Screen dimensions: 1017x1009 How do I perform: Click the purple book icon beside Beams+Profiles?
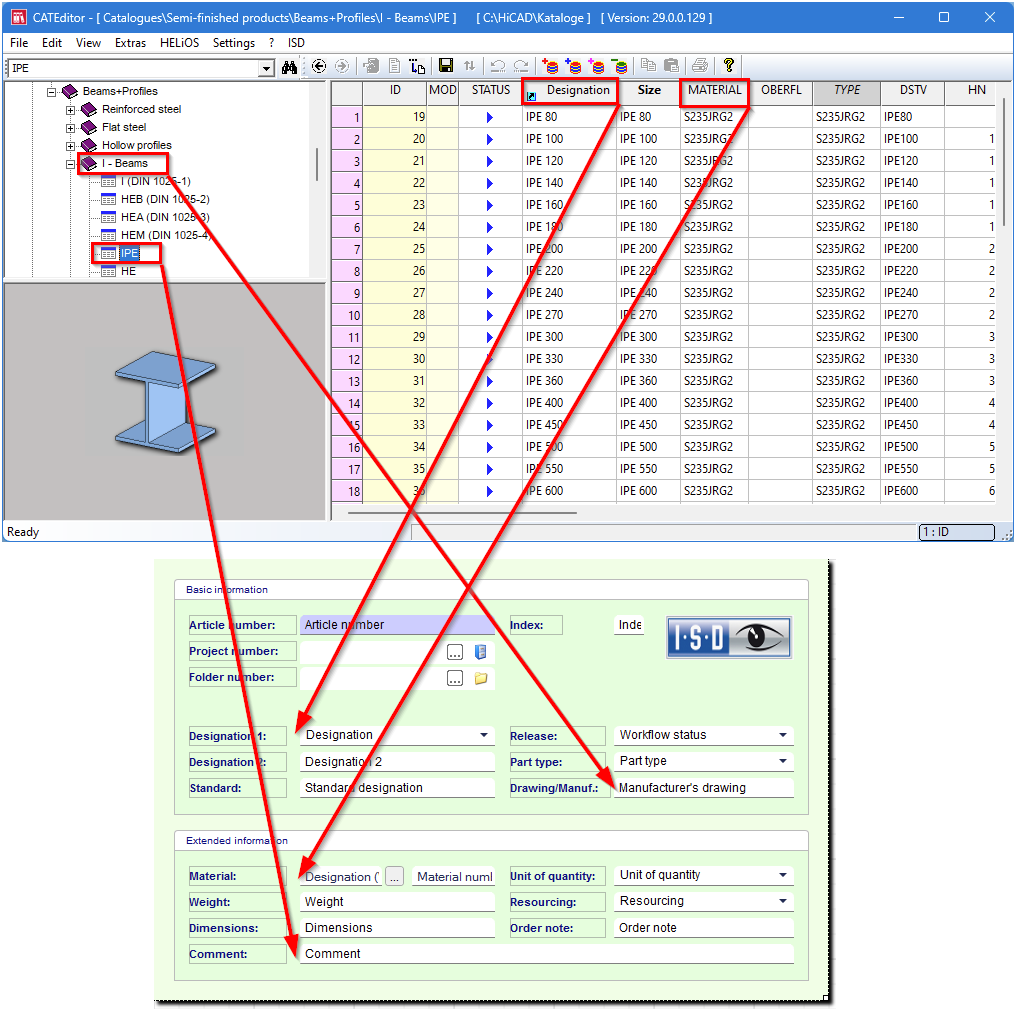point(70,91)
